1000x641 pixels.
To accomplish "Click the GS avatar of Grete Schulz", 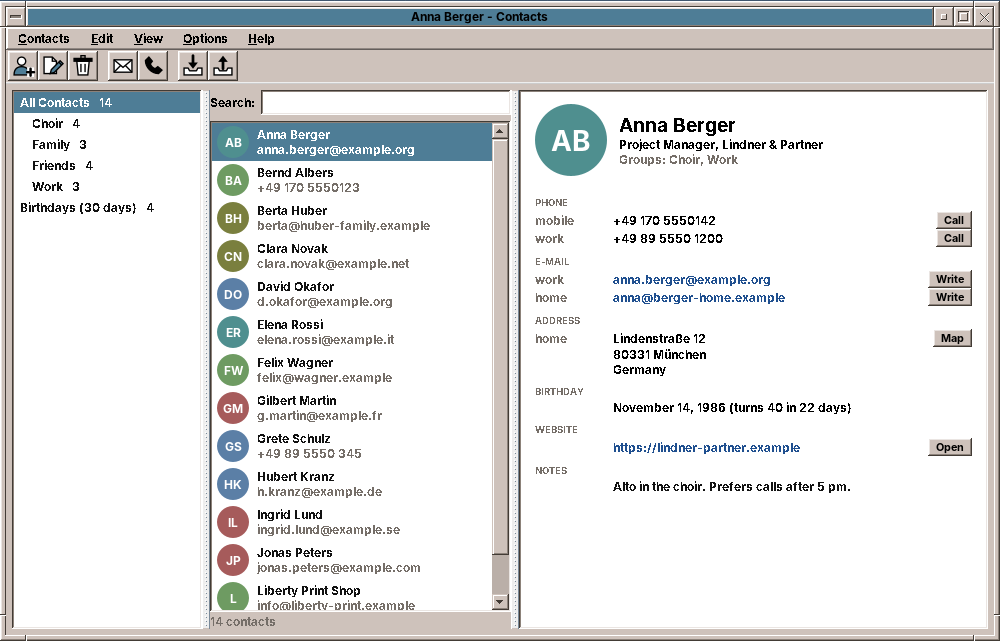I will [x=233, y=446].
